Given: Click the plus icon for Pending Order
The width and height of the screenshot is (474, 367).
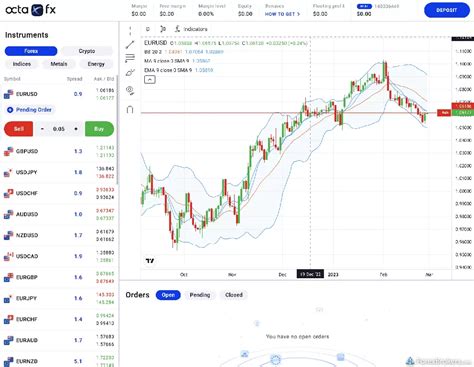Looking at the screenshot, I should (x=10, y=110).
